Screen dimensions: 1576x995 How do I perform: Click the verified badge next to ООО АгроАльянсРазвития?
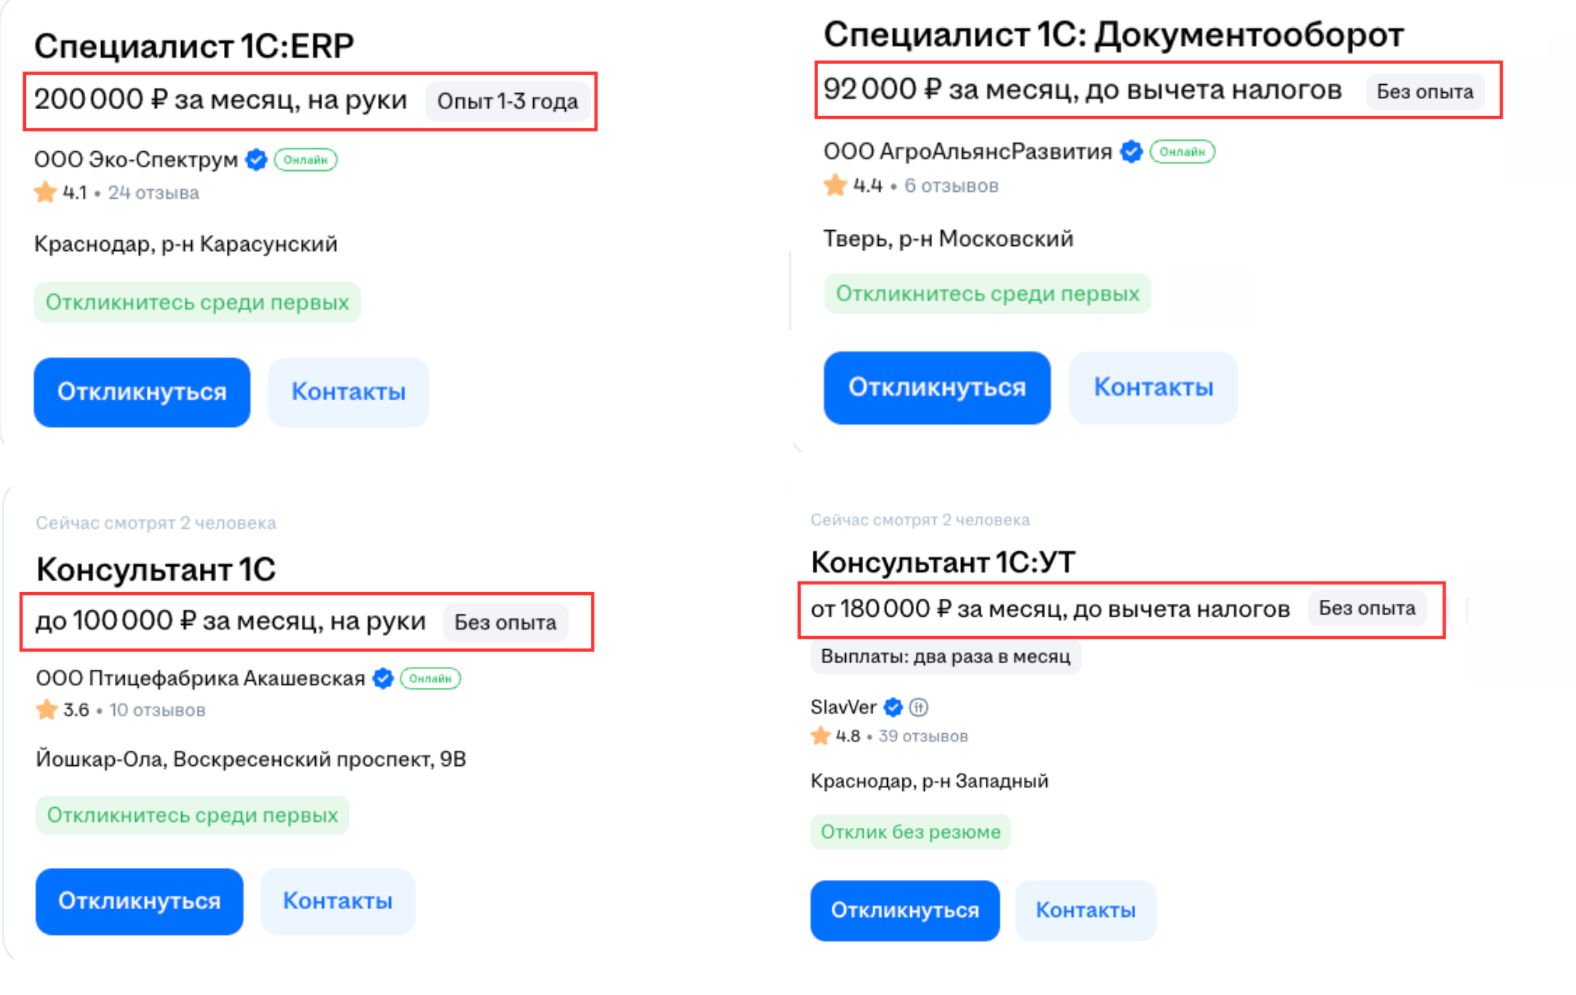coord(1131,151)
